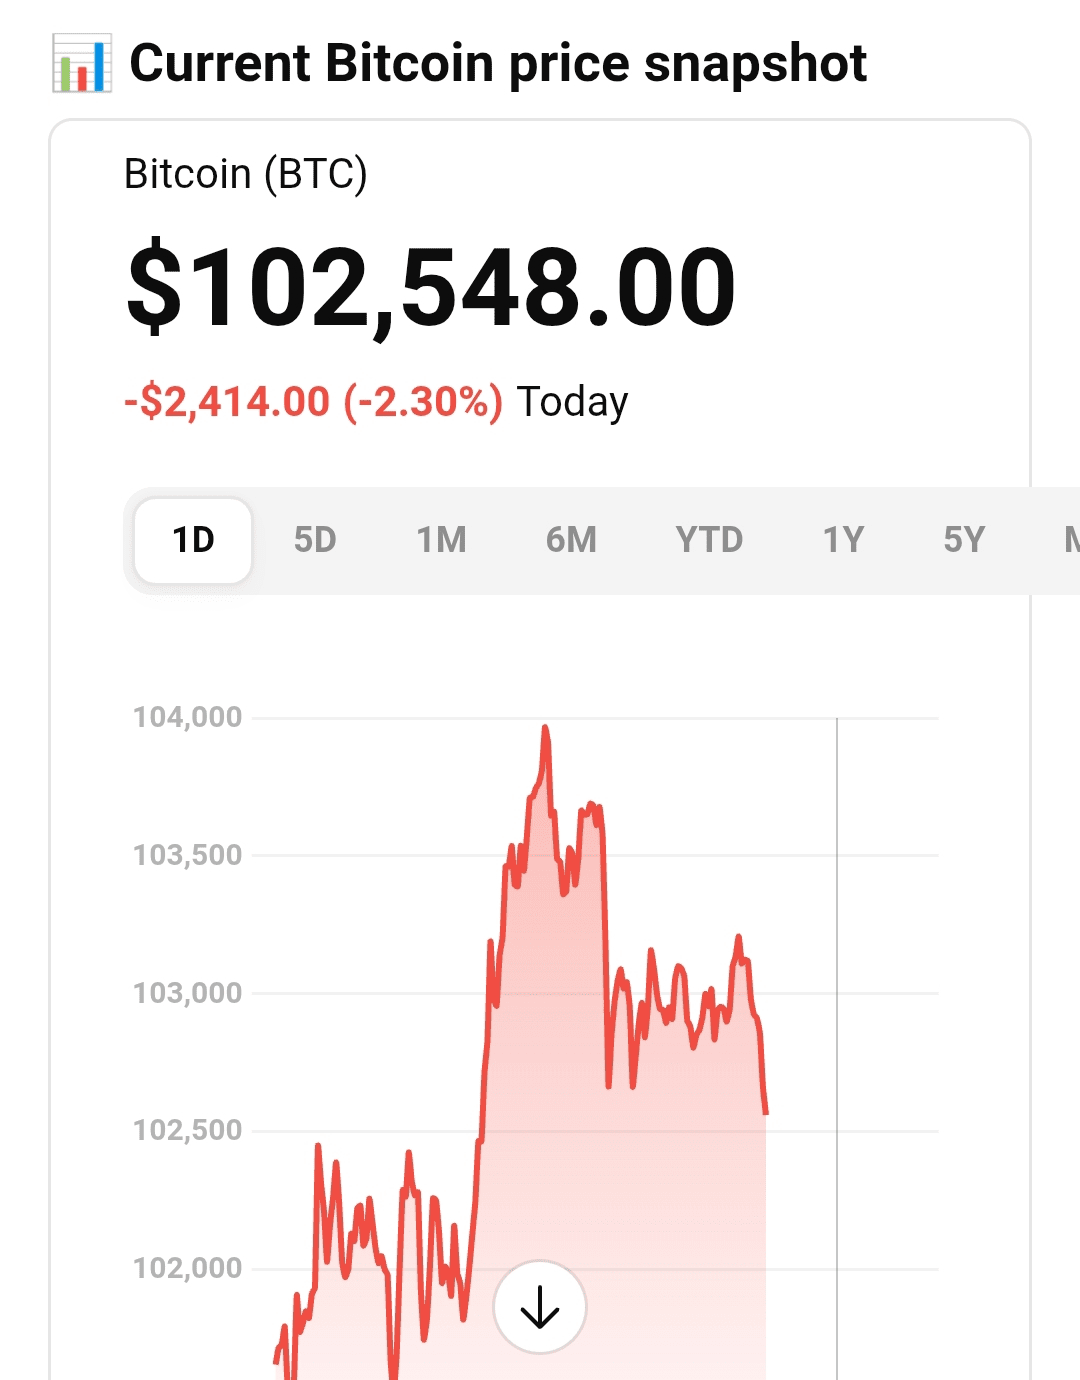Show the 6M price chart

pyautogui.click(x=571, y=540)
